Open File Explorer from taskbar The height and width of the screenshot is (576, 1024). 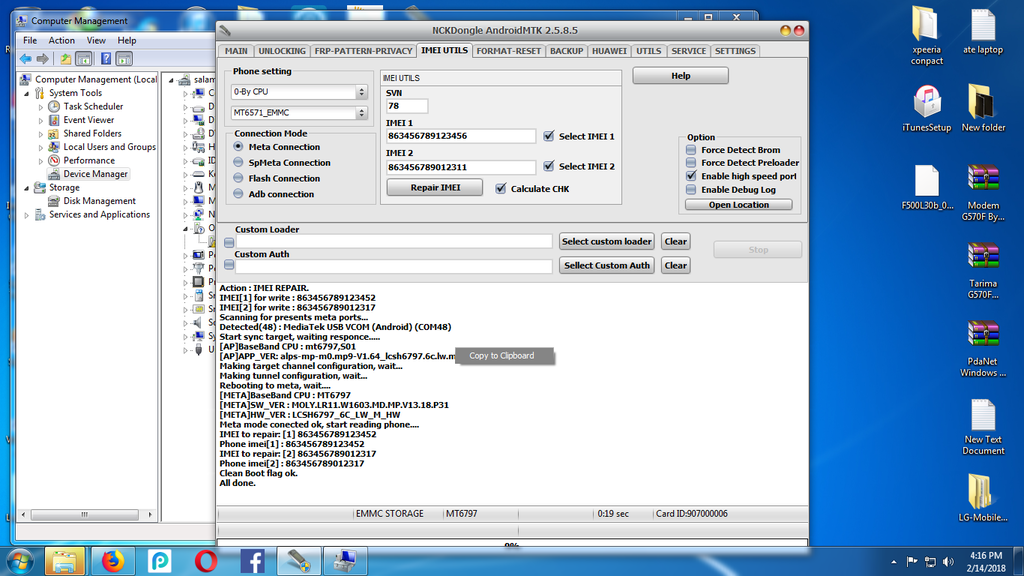pos(64,562)
